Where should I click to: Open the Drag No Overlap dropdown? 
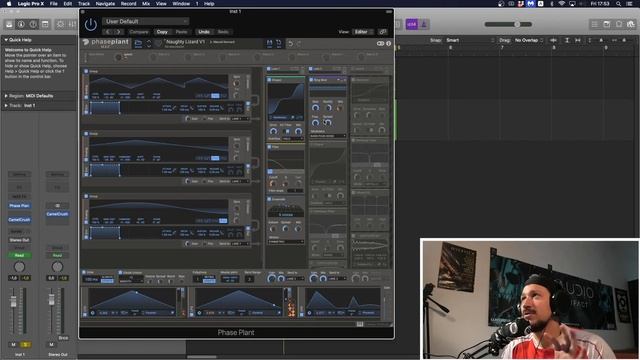point(529,40)
